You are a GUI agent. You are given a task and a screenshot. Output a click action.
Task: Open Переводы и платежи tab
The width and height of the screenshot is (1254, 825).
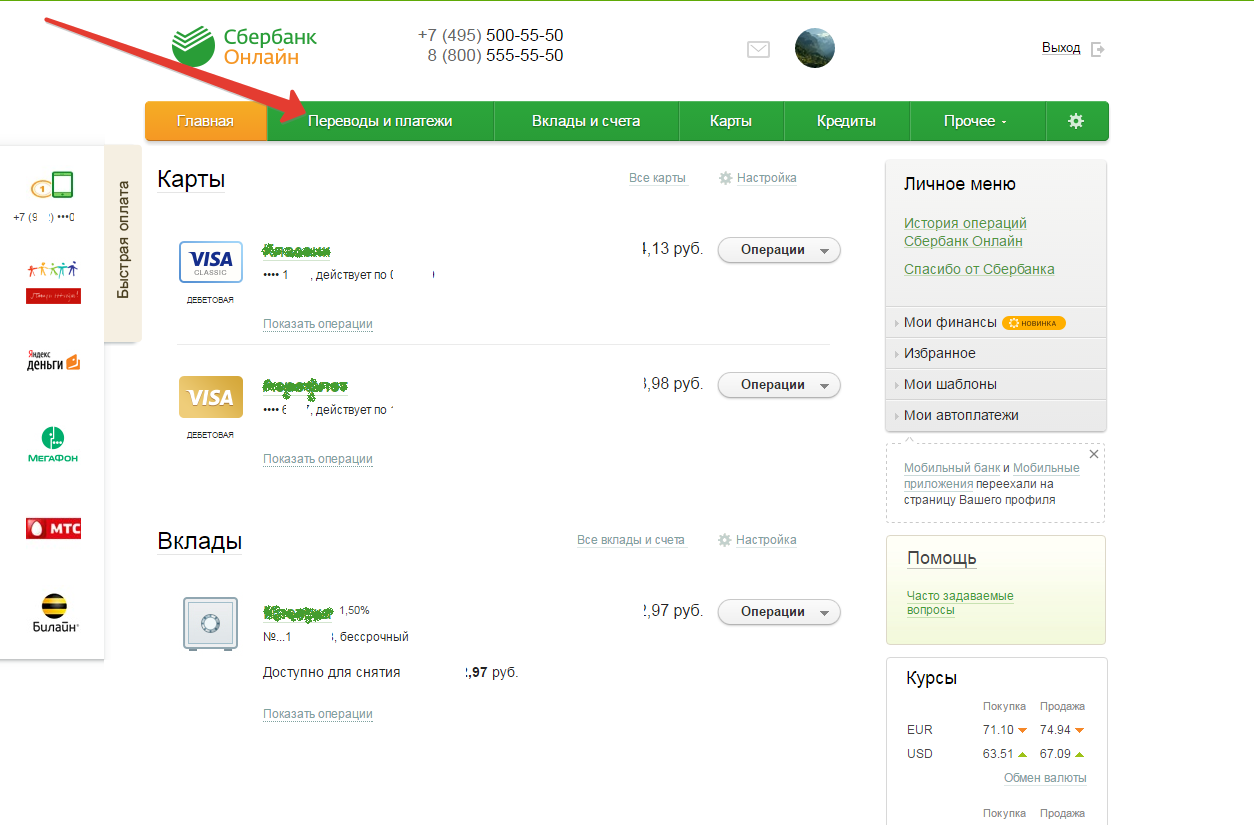[x=380, y=121]
